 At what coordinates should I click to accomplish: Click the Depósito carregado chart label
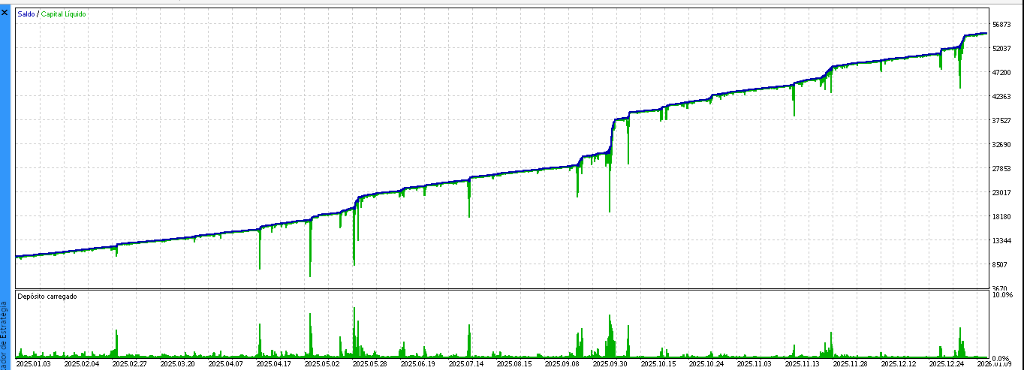point(48,296)
